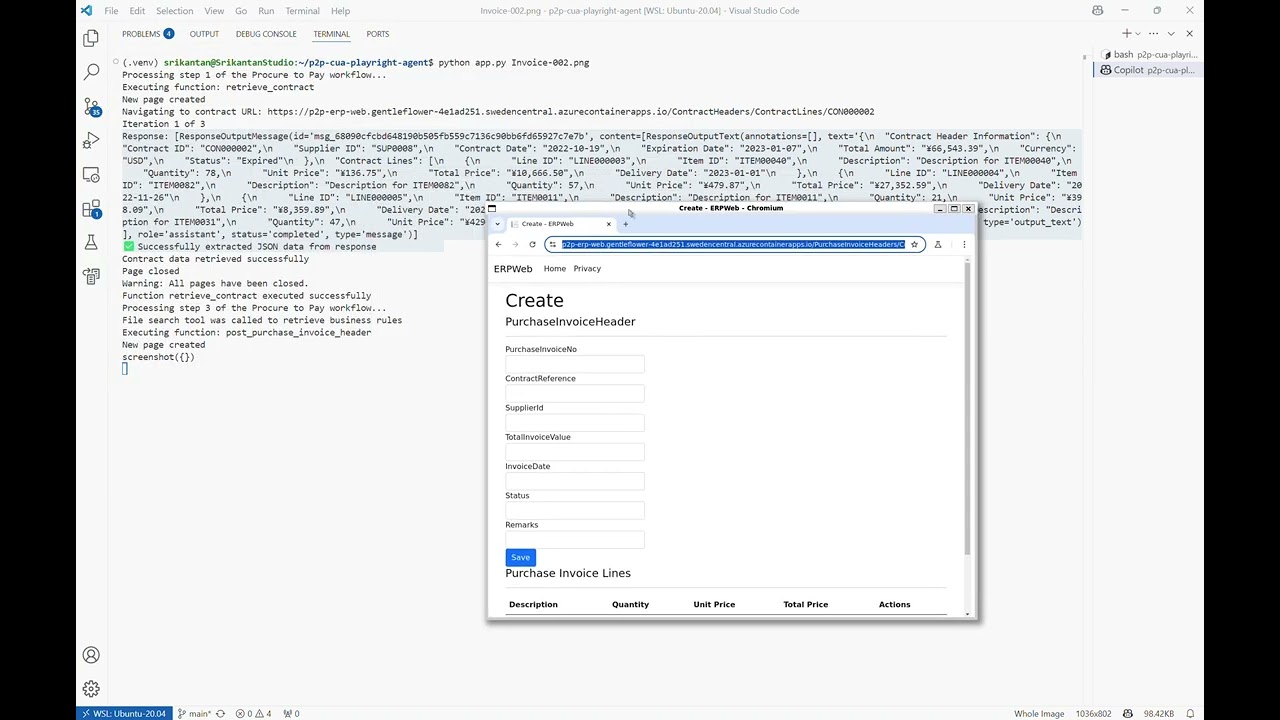Switch to the DEBUG CONSOLE tab
Image resolution: width=1280 pixels, height=720 pixels.
(265, 33)
